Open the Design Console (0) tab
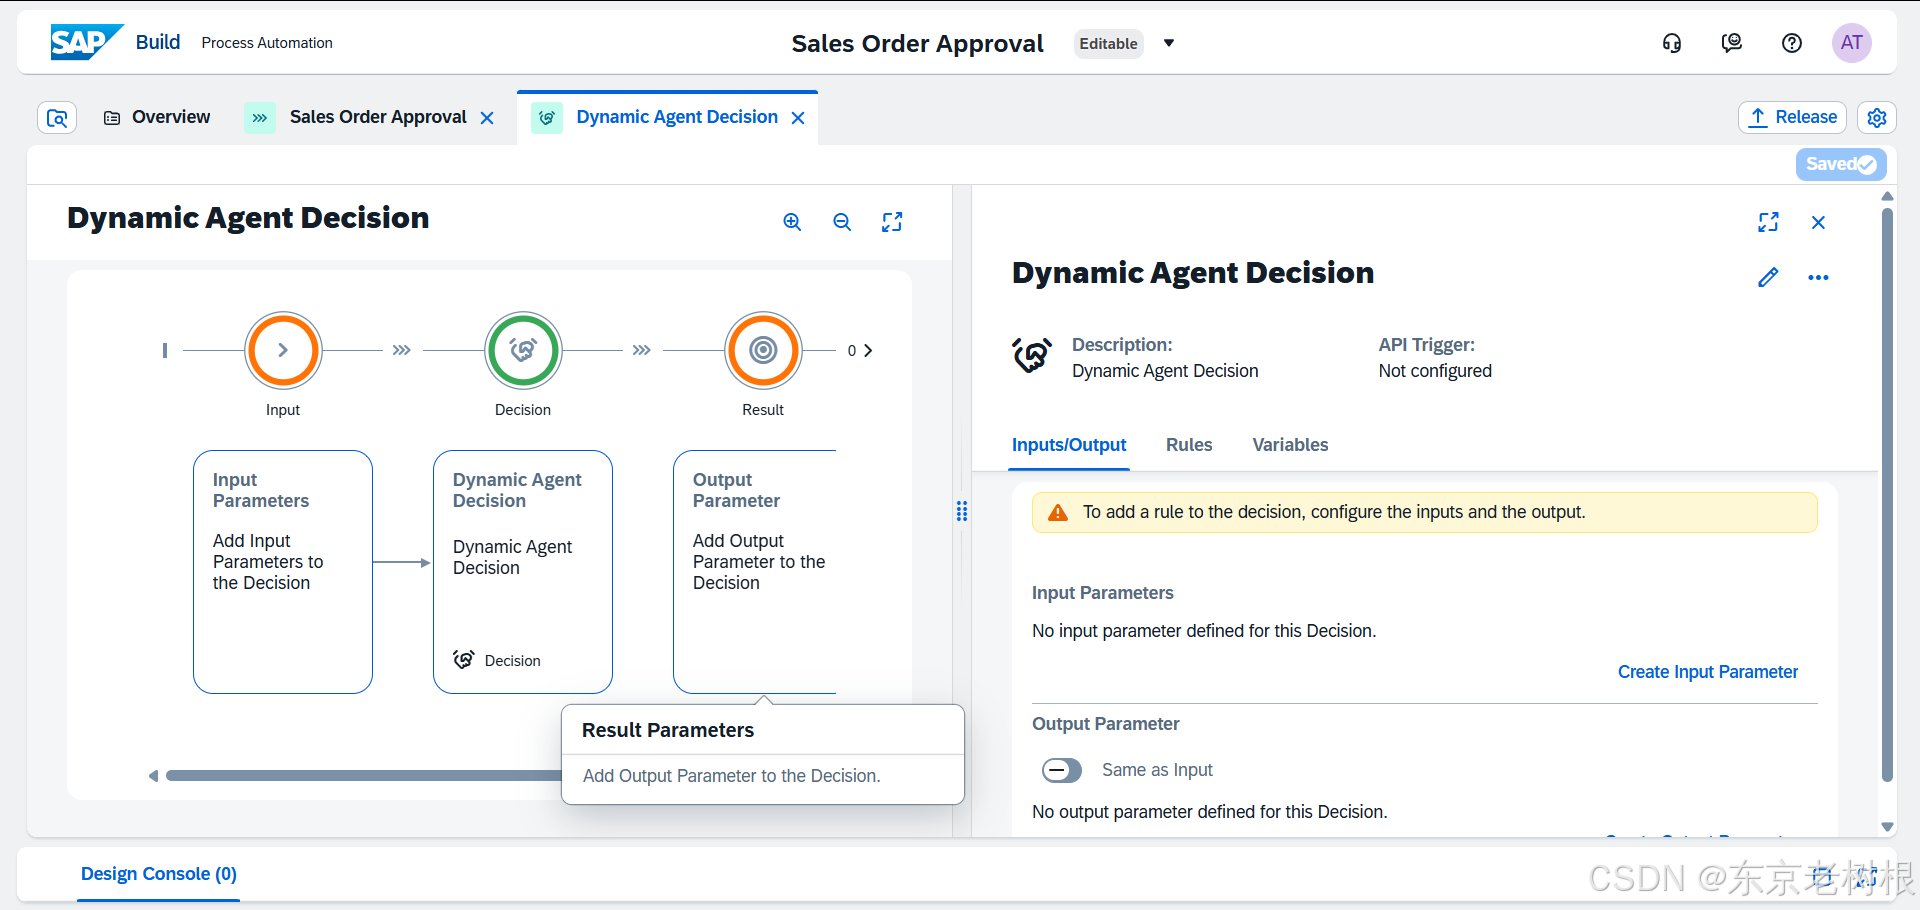 pos(159,874)
